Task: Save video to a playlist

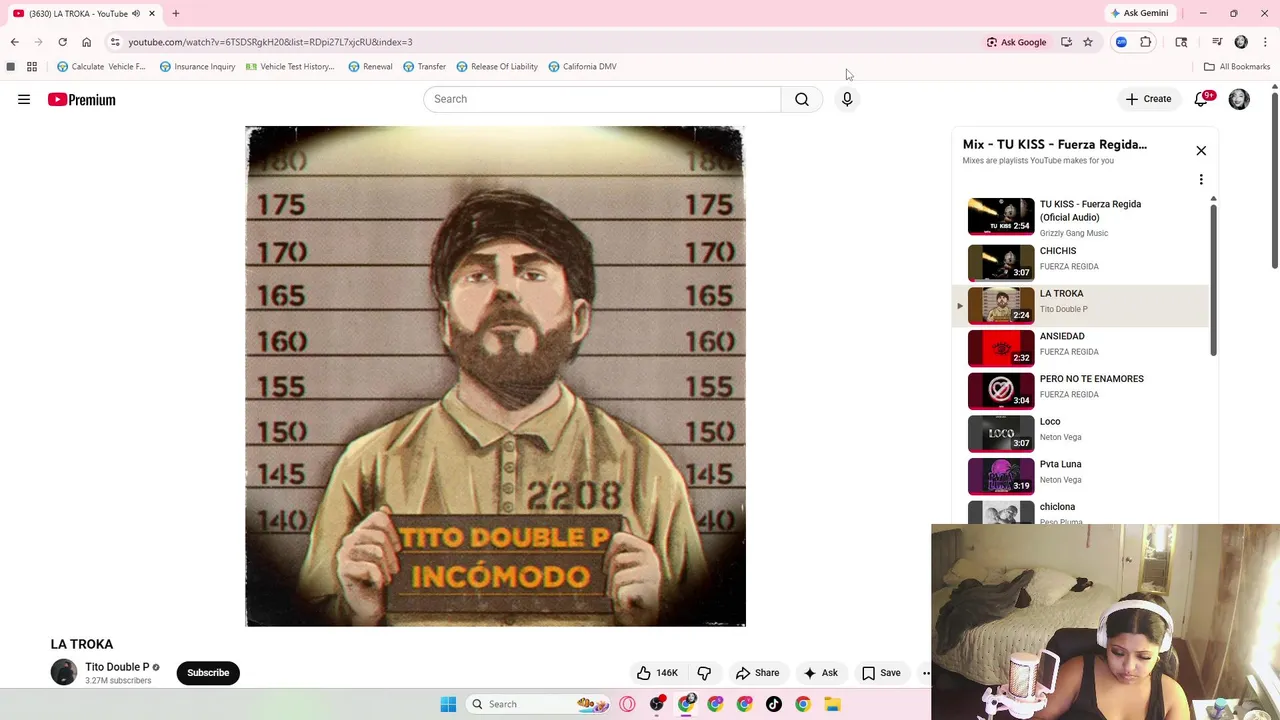Action: 881,673
